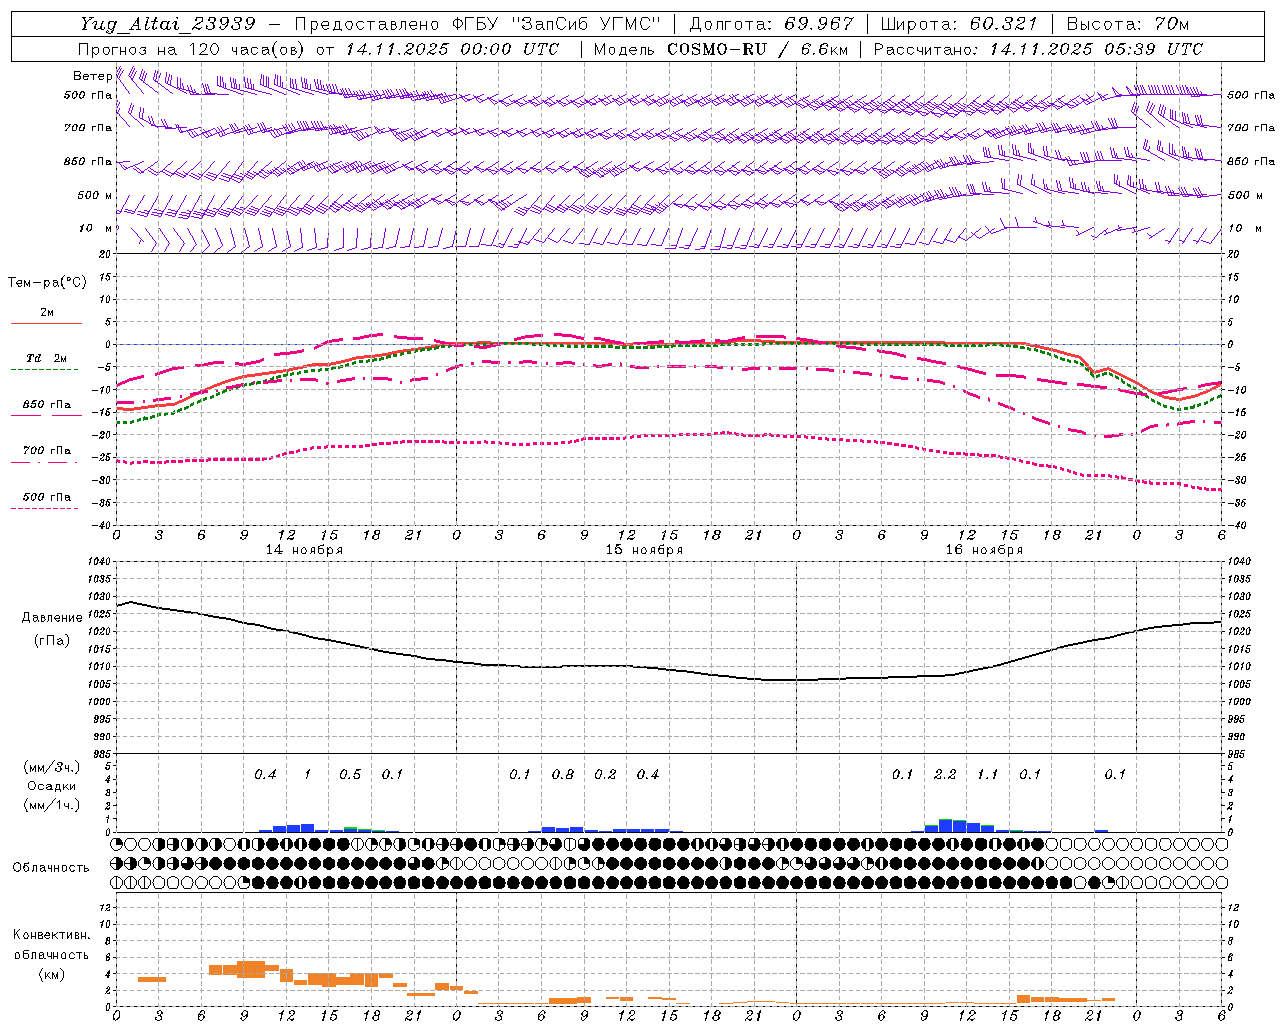Click precipitation value 2.2
Viewport: 1280px width, 1024px height.
pyautogui.click(x=945, y=775)
